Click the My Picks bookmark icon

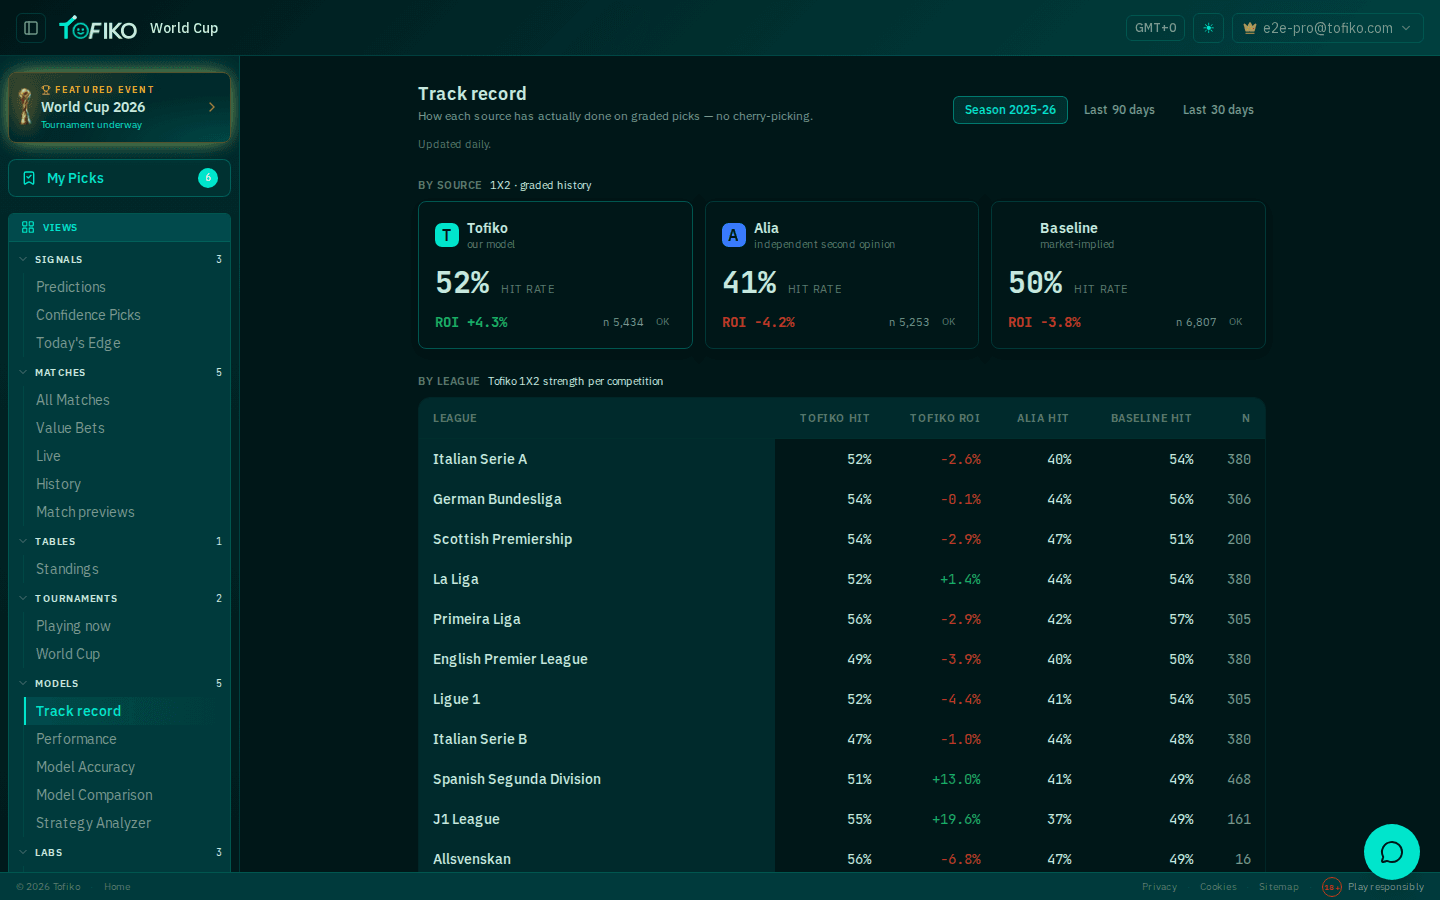pyautogui.click(x=29, y=178)
